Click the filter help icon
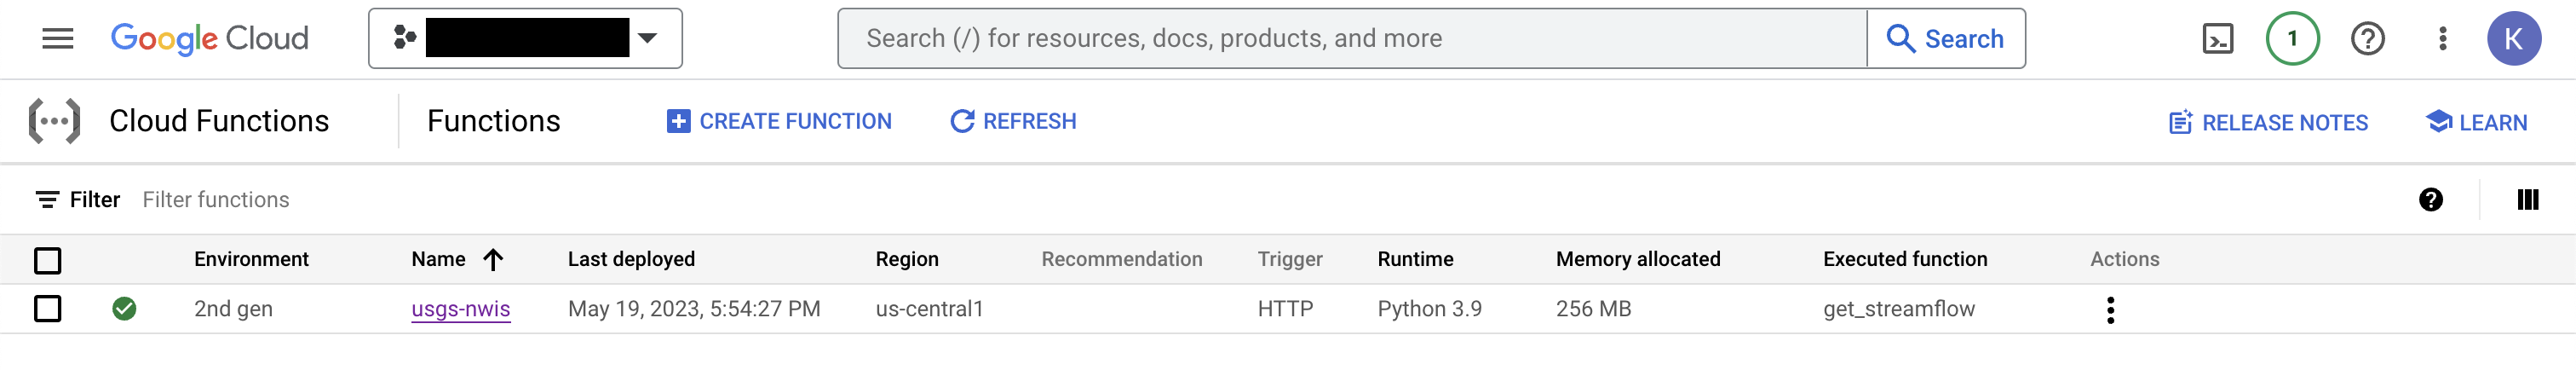This screenshot has height=370, width=2576. (x=2430, y=200)
